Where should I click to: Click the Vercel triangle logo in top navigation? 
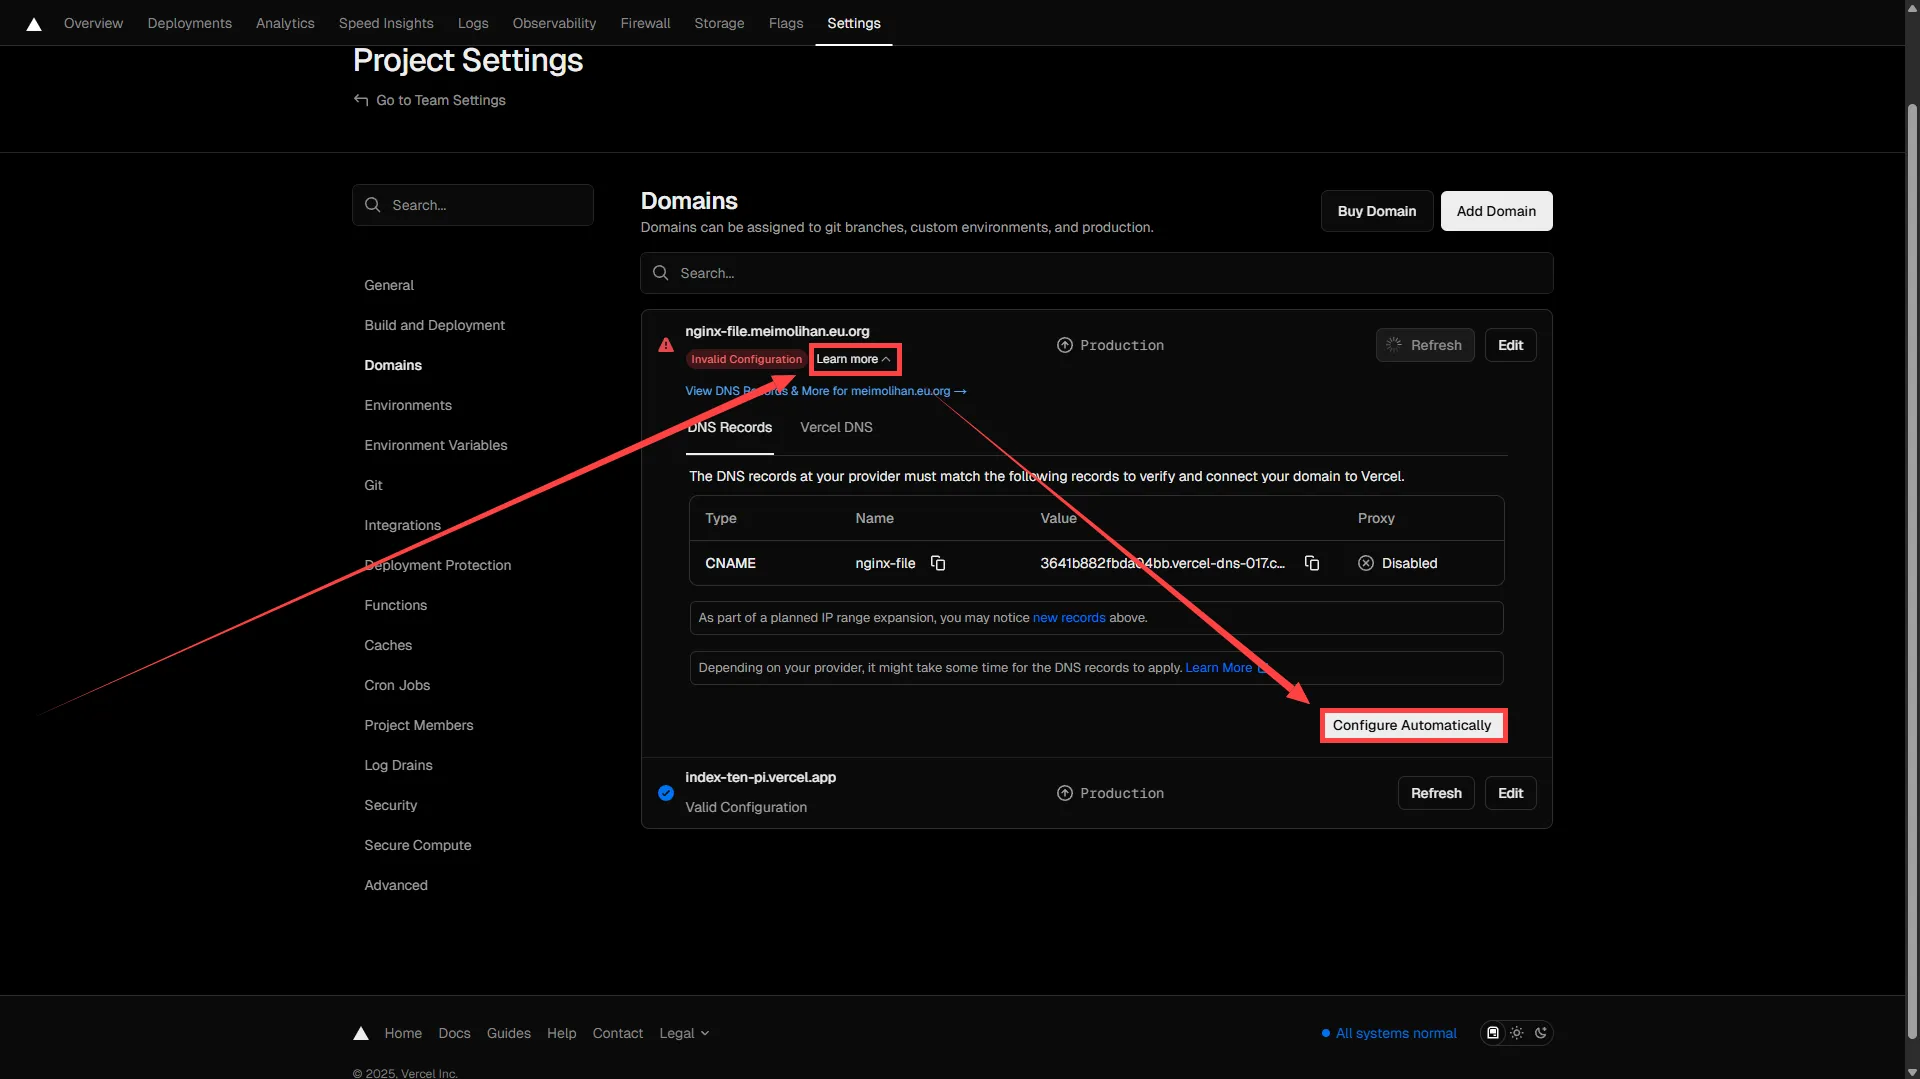coord(34,24)
